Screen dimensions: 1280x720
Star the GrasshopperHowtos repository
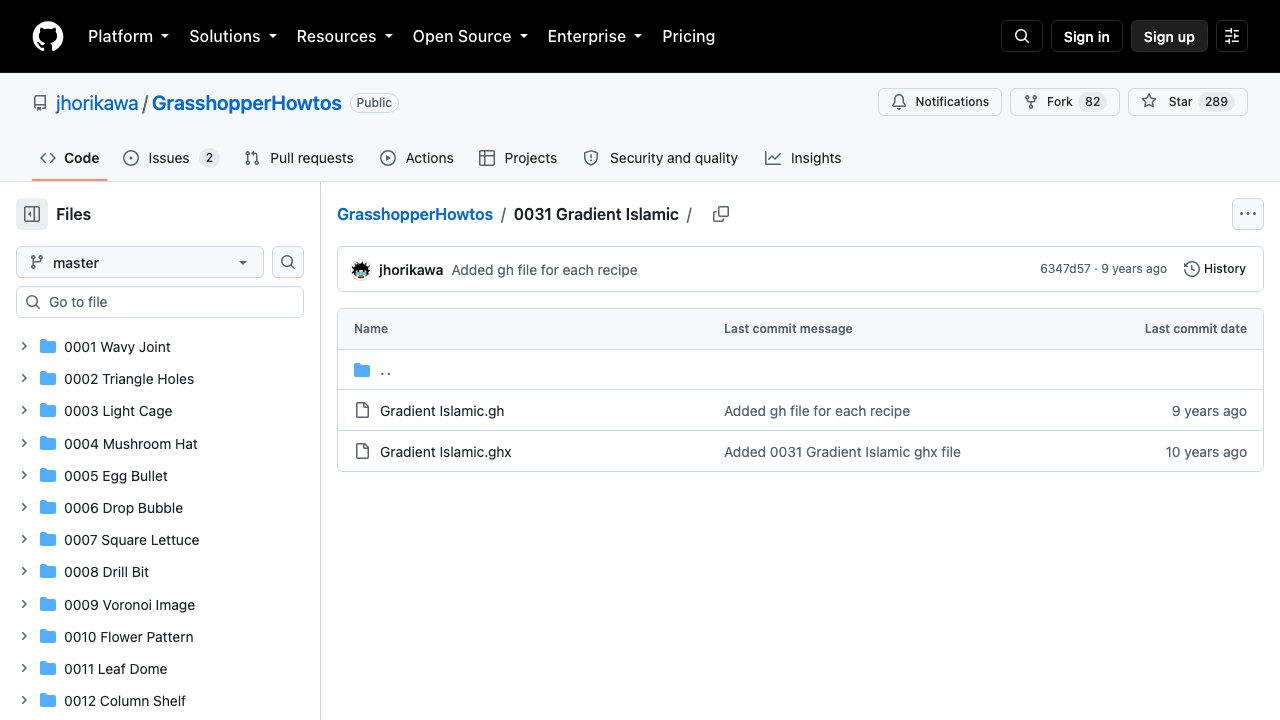point(1187,102)
